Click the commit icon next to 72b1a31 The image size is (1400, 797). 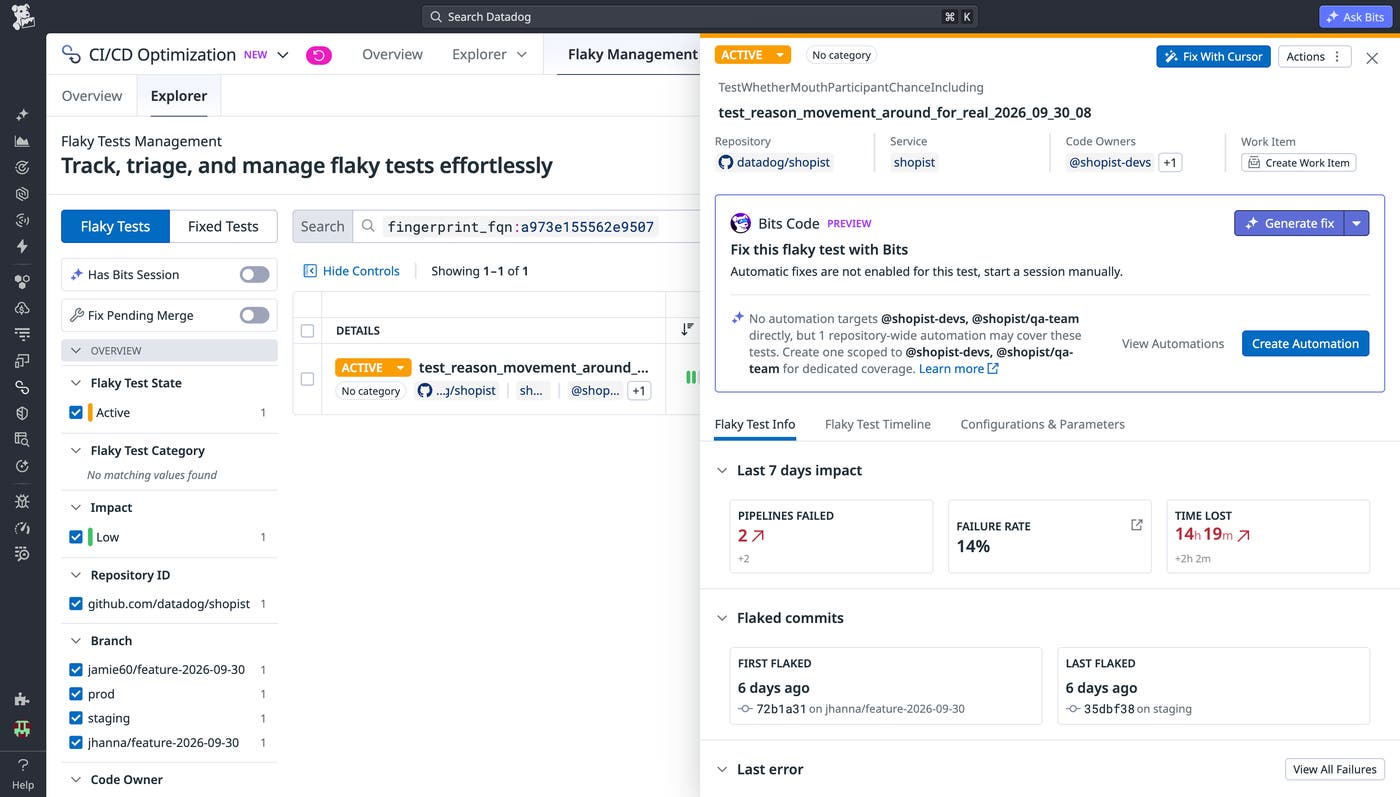point(745,709)
